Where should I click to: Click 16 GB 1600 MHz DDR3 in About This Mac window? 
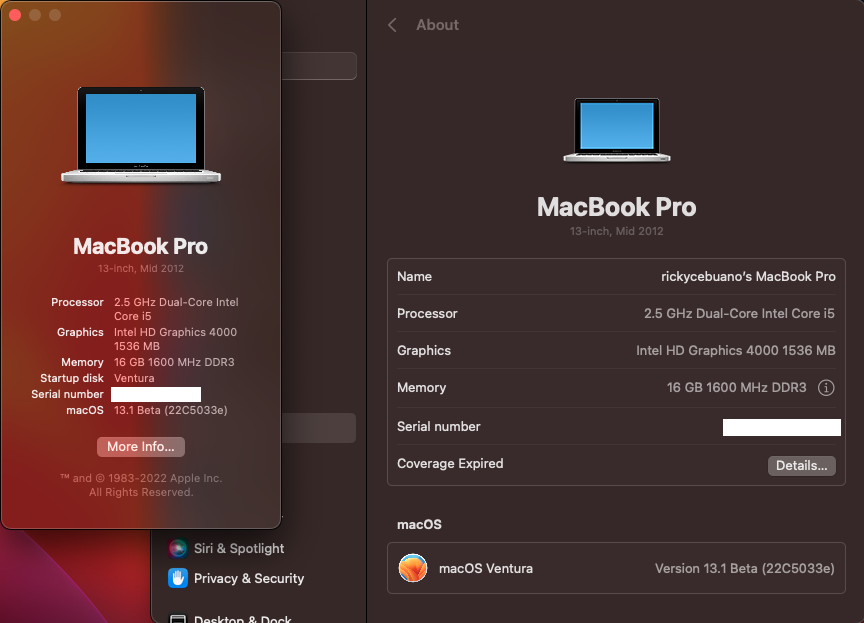coord(174,362)
